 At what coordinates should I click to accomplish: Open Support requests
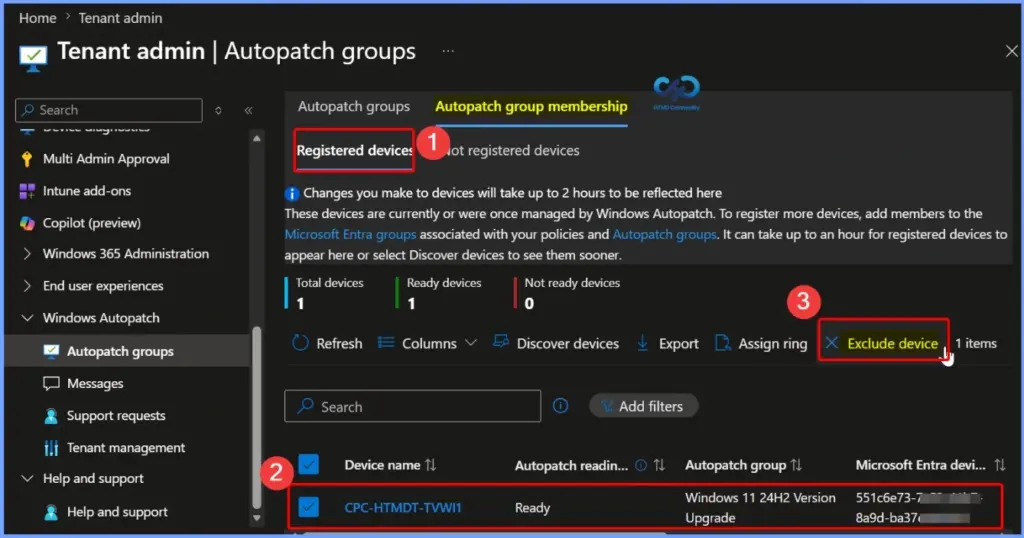point(116,415)
